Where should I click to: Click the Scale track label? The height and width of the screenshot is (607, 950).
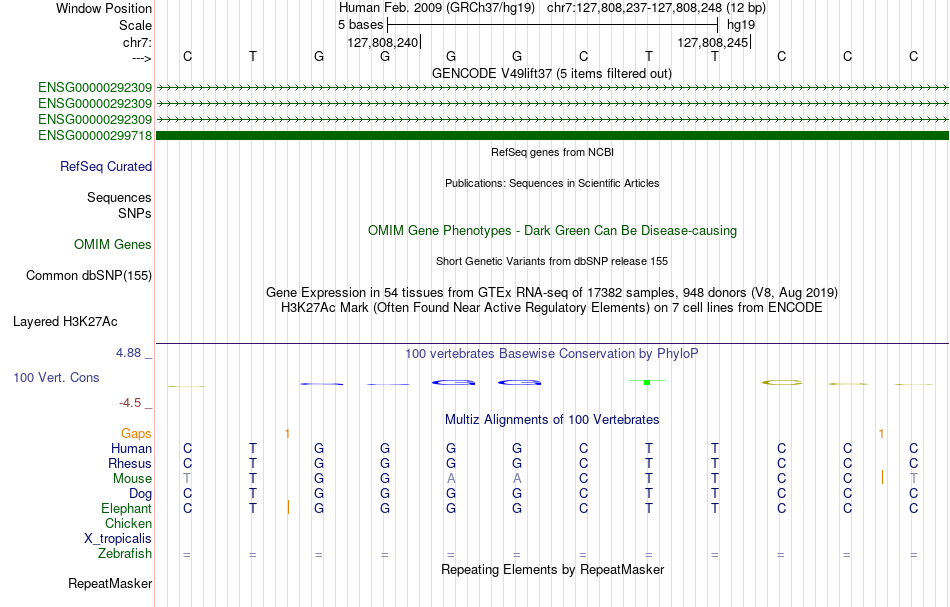(x=135, y=25)
